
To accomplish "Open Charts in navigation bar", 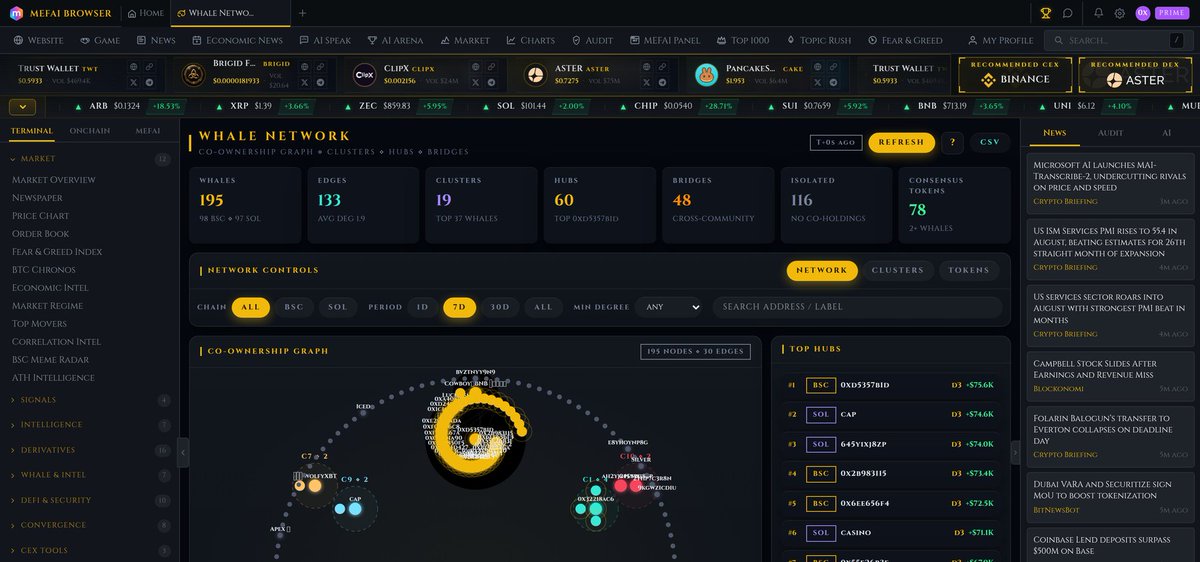I will tap(530, 40).
